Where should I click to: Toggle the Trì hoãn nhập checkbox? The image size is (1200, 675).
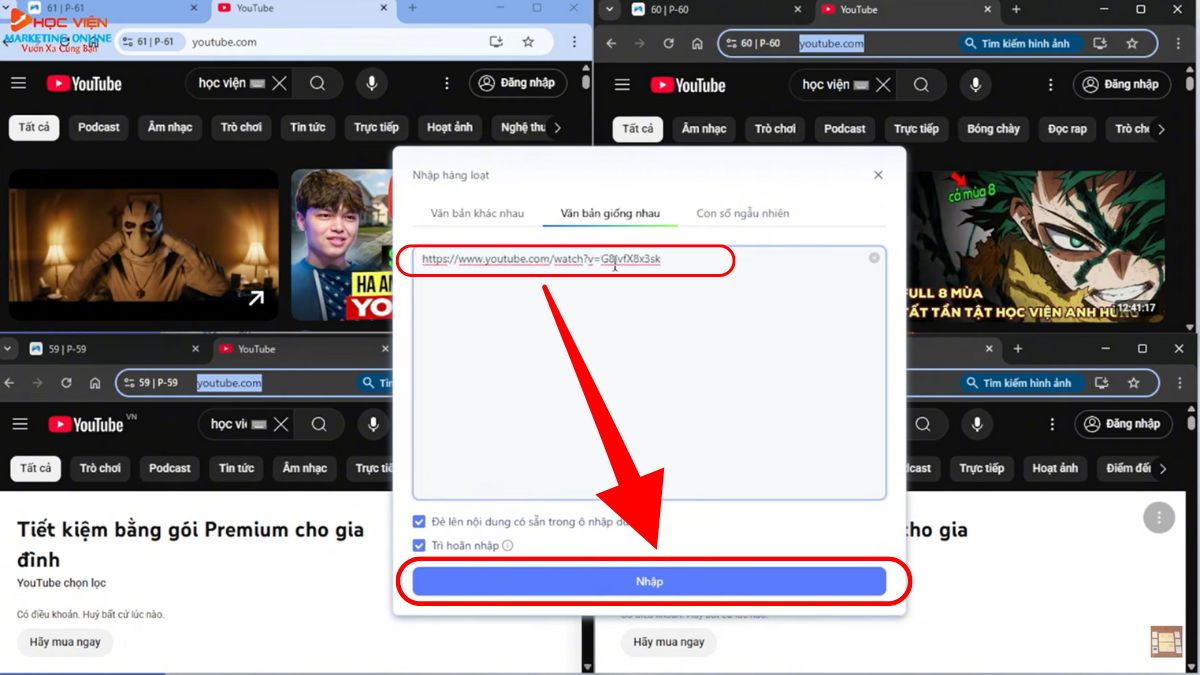pos(419,545)
